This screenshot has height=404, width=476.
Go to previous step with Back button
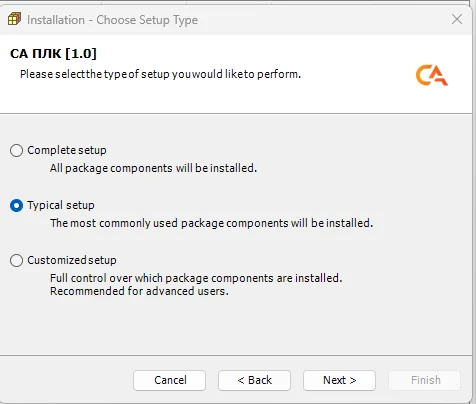coord(254,380)
